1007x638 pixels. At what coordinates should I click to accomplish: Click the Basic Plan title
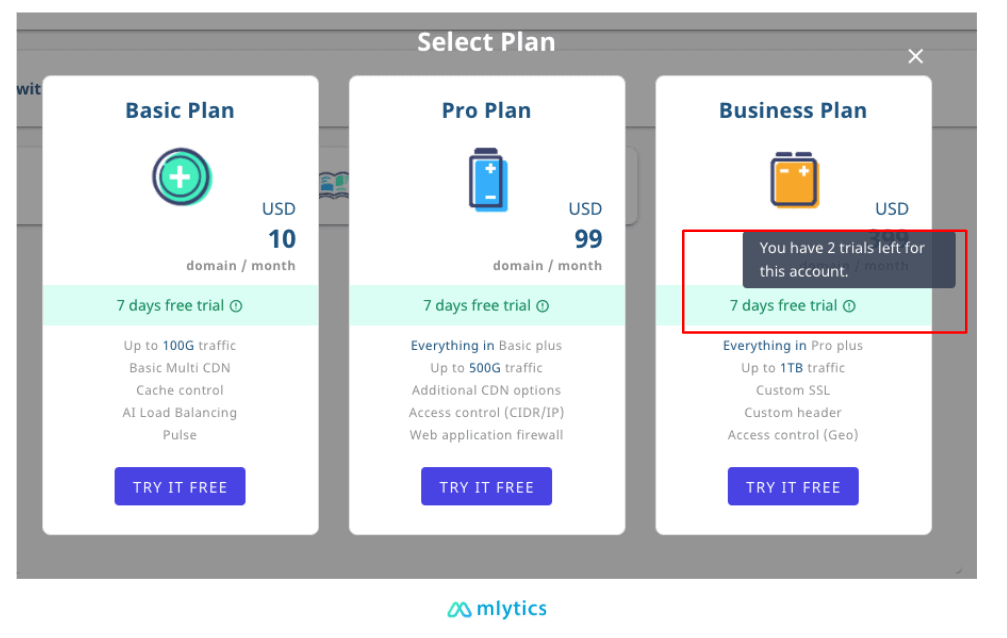click(180, 111)
